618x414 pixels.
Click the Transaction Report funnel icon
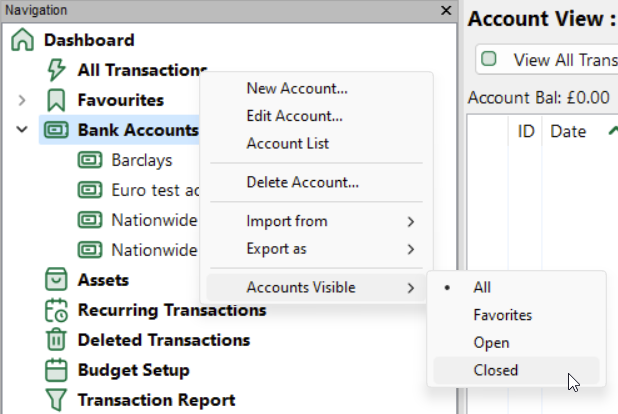pos(56,400)
